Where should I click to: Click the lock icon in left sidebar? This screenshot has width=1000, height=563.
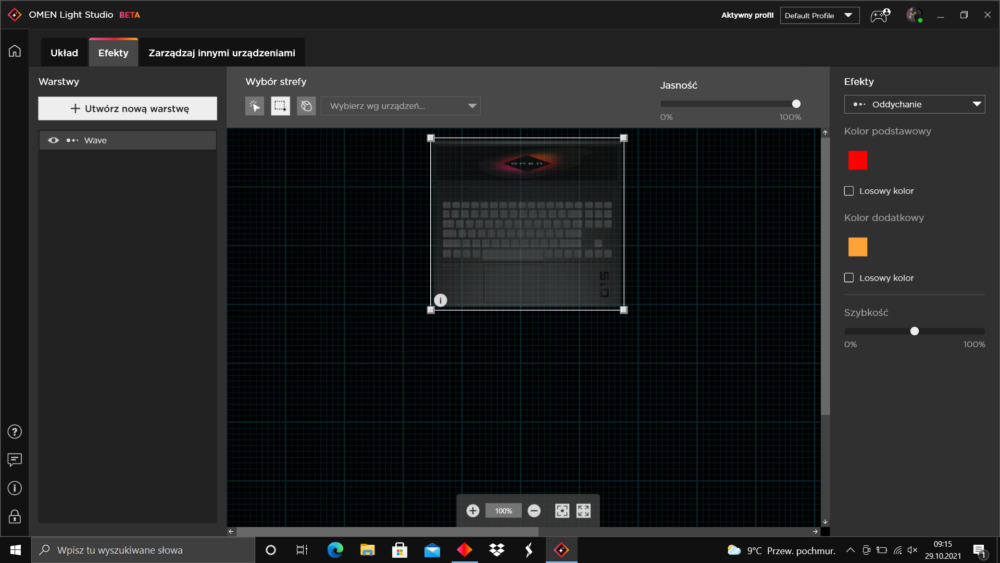tap(15, 516)
